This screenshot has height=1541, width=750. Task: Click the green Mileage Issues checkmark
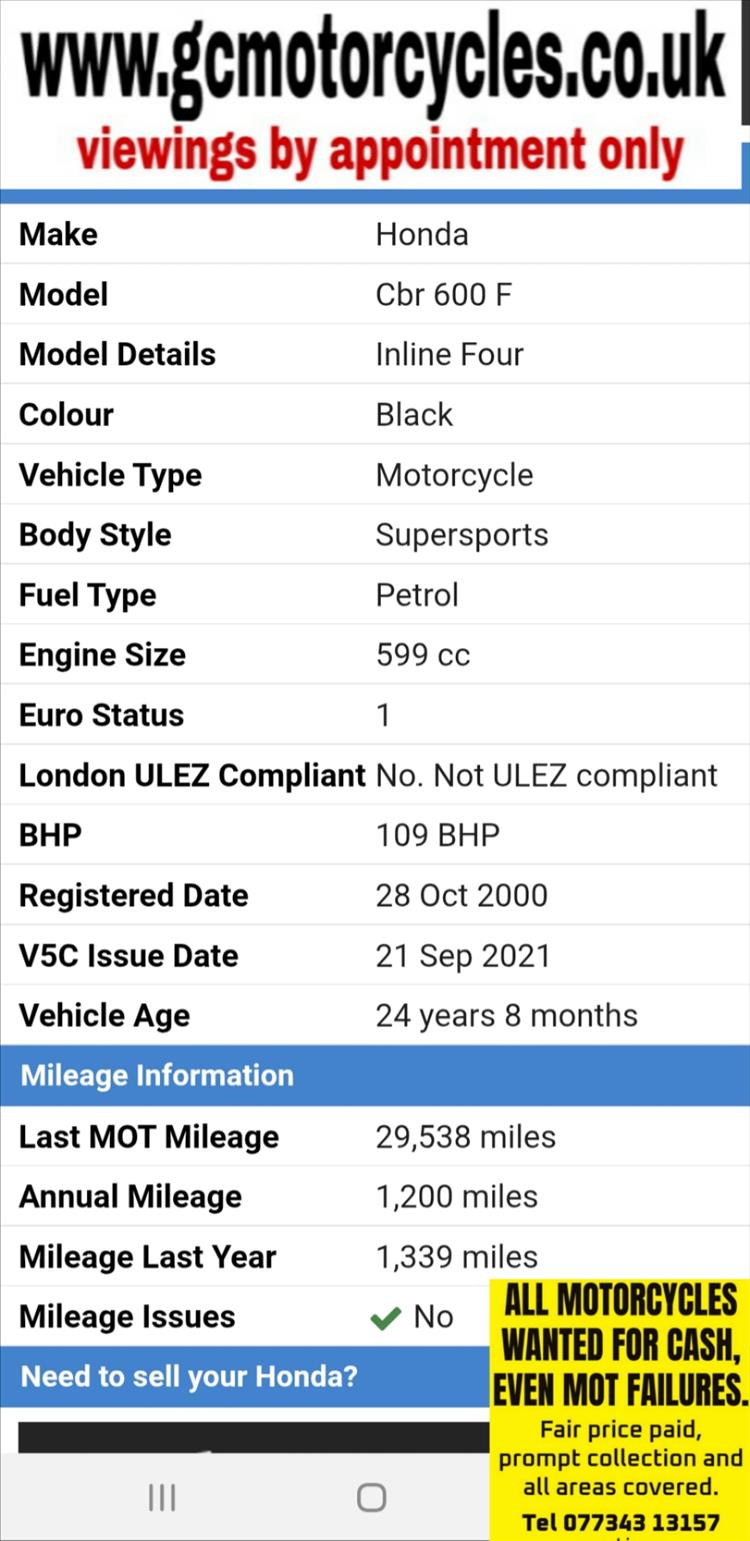pyautogui.click(x=385, y=1318)
